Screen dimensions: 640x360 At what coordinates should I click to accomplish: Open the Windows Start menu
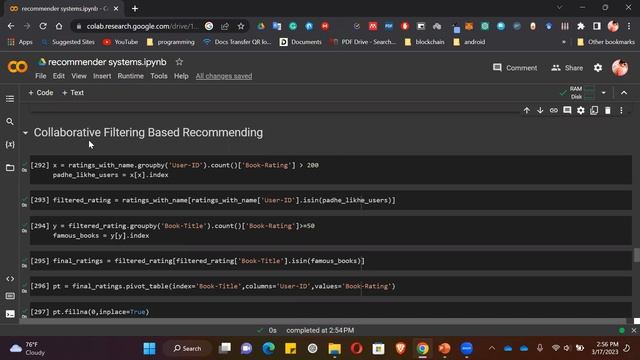pos(150,349)
